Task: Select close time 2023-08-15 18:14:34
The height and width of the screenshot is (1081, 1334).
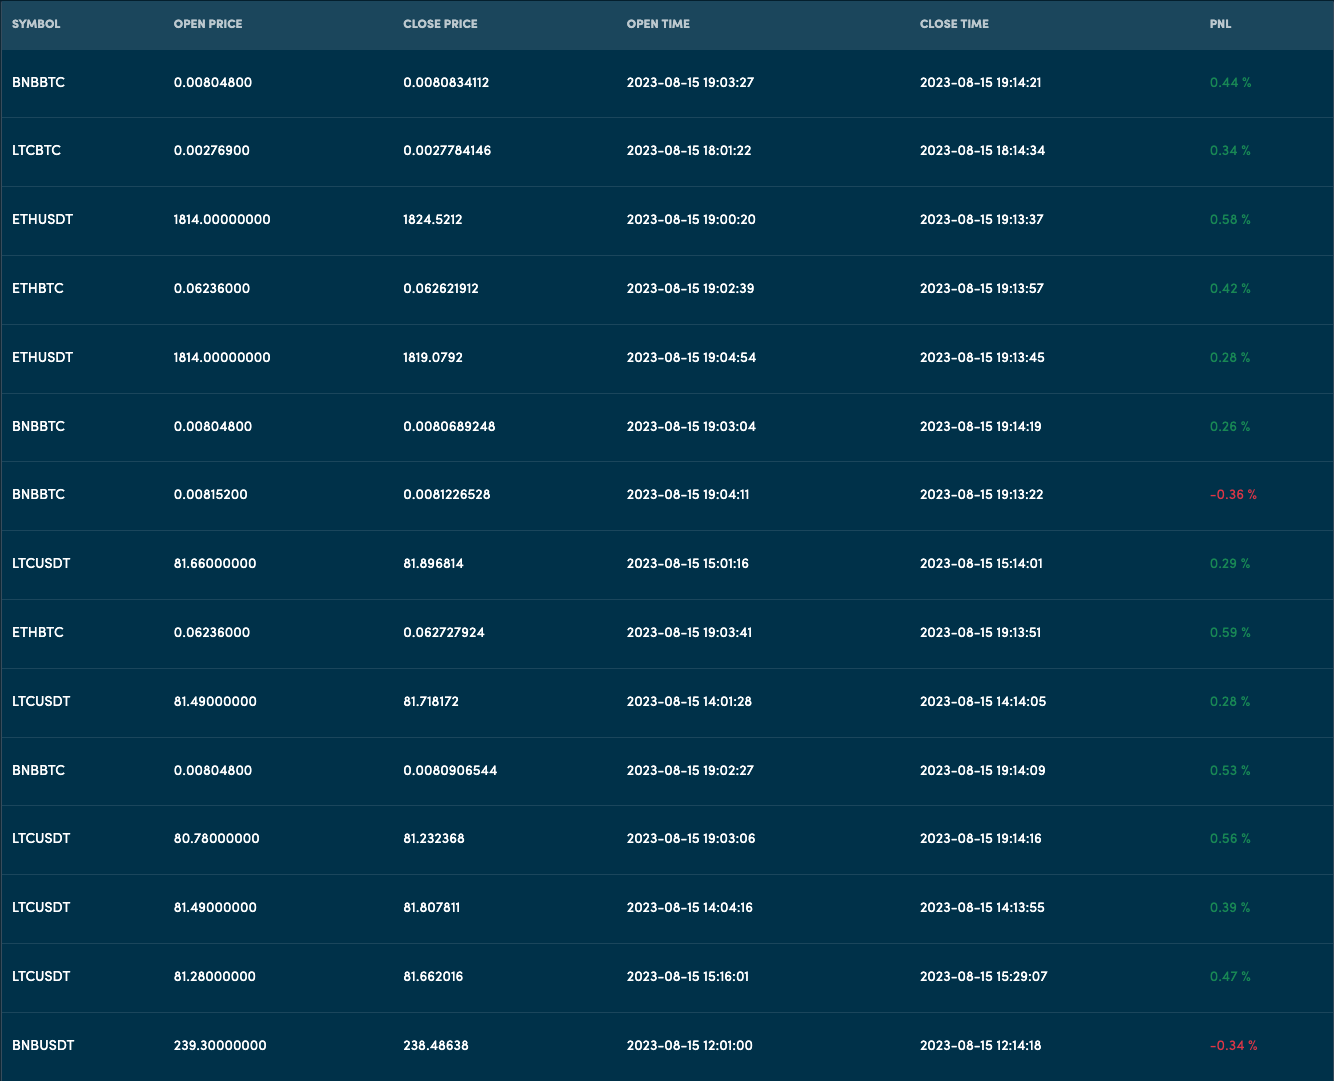Action: (x=982, y=151)
